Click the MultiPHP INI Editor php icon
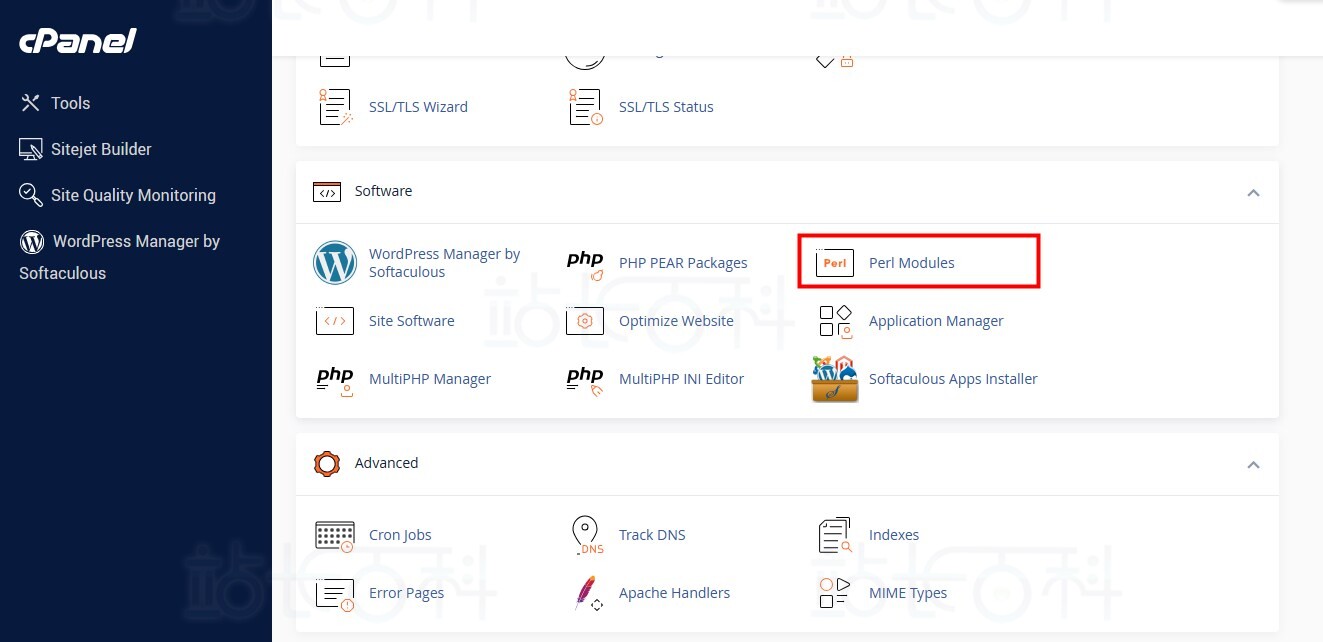Image resolution: width=1323 pixels, height=642 pixels. click(x=585, y=380)
